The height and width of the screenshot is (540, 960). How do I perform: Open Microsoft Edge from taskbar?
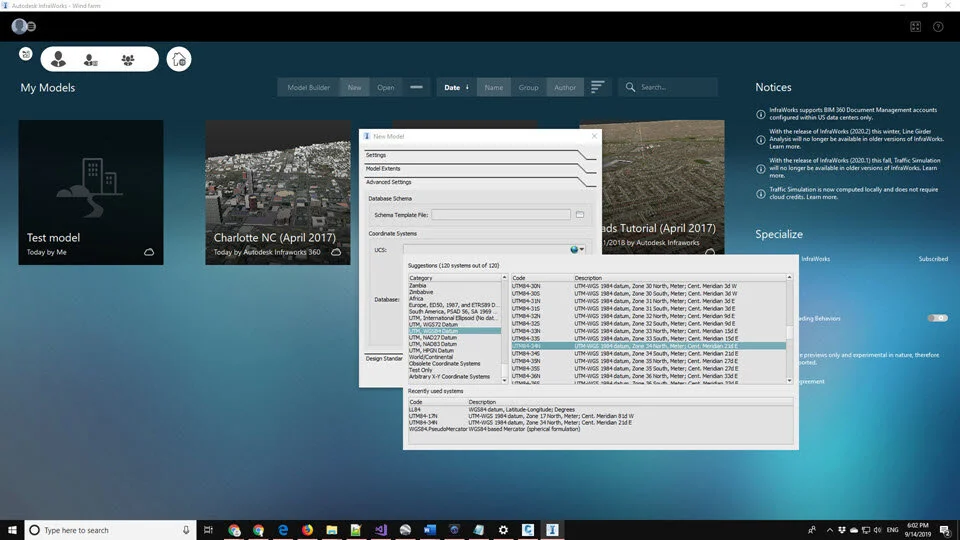coord(283,530)
